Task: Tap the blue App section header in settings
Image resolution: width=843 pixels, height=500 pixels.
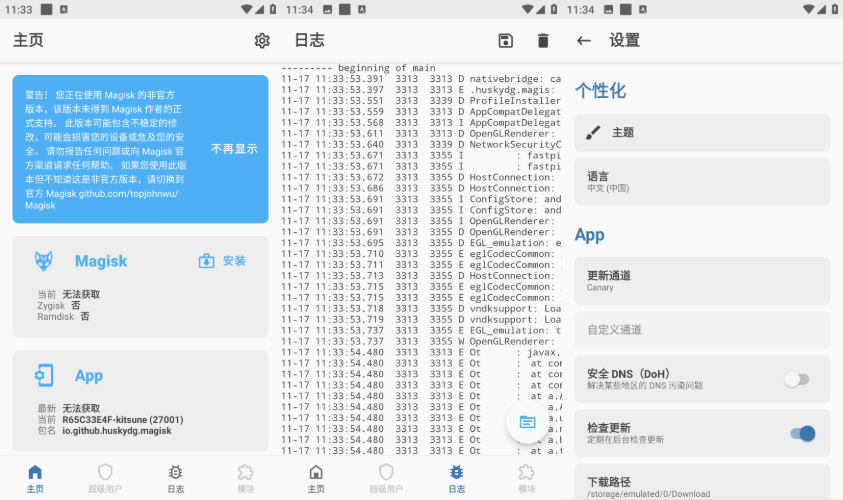Action: pos(589,235)
